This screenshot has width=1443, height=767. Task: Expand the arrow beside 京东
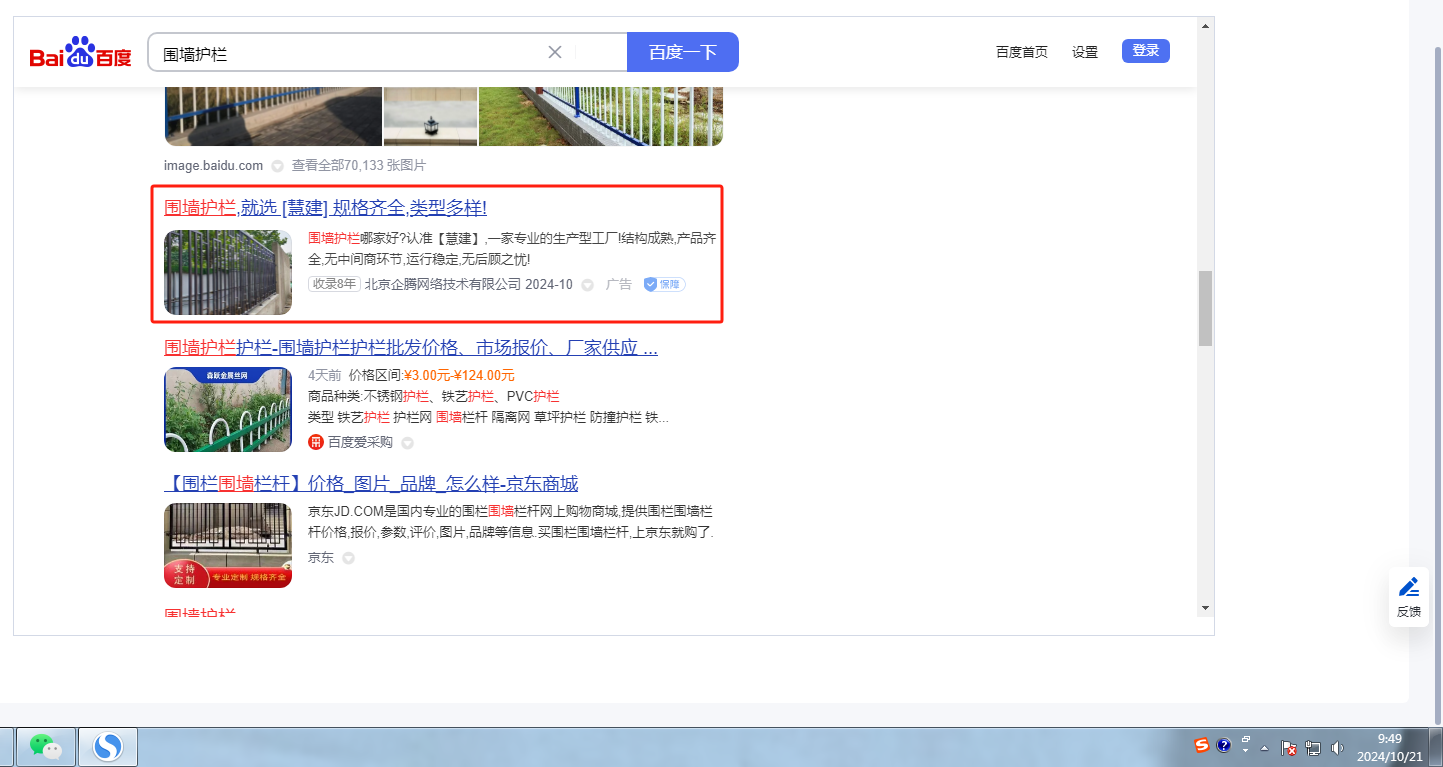pyautogui.click(x=348, y=558)
